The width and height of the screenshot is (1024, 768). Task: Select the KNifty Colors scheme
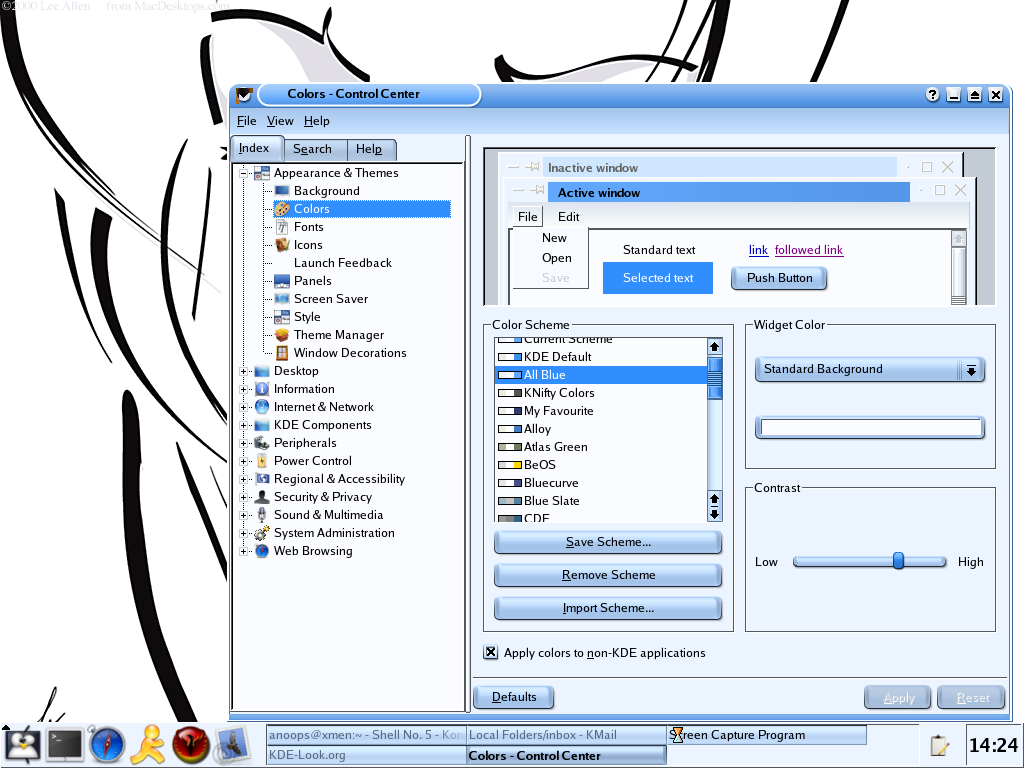coord(601,392)
